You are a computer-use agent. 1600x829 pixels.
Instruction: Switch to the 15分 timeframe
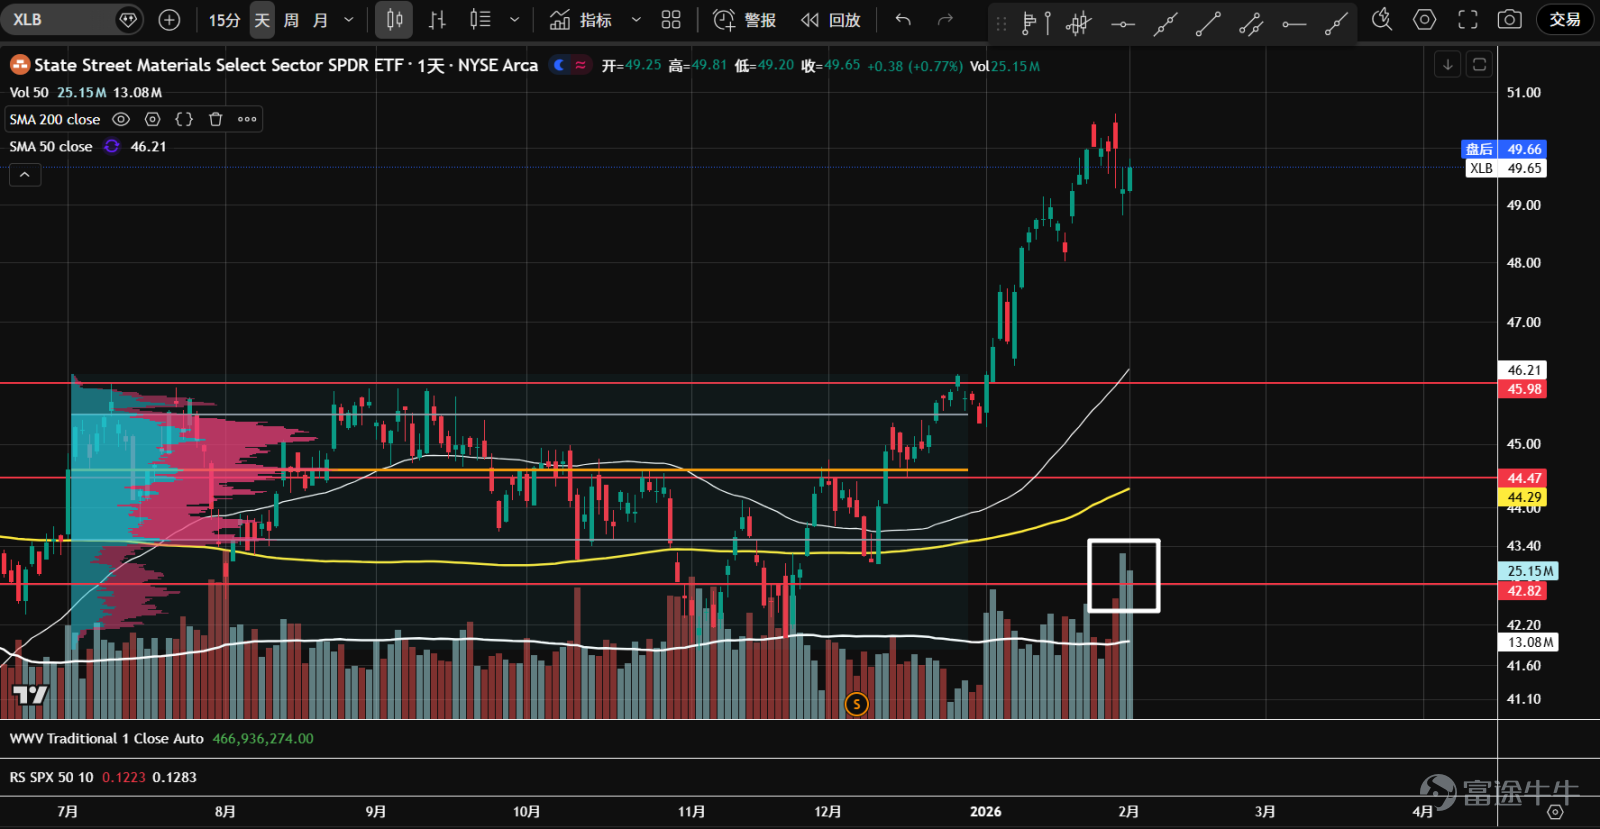pos(224,20)
